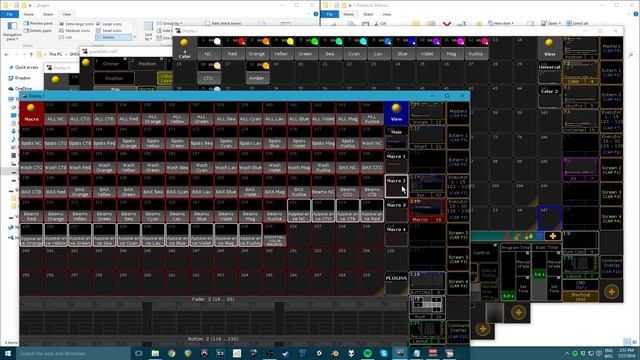
Task: Open the Share tab in plugins Explorer
Action: pos(48,14)
